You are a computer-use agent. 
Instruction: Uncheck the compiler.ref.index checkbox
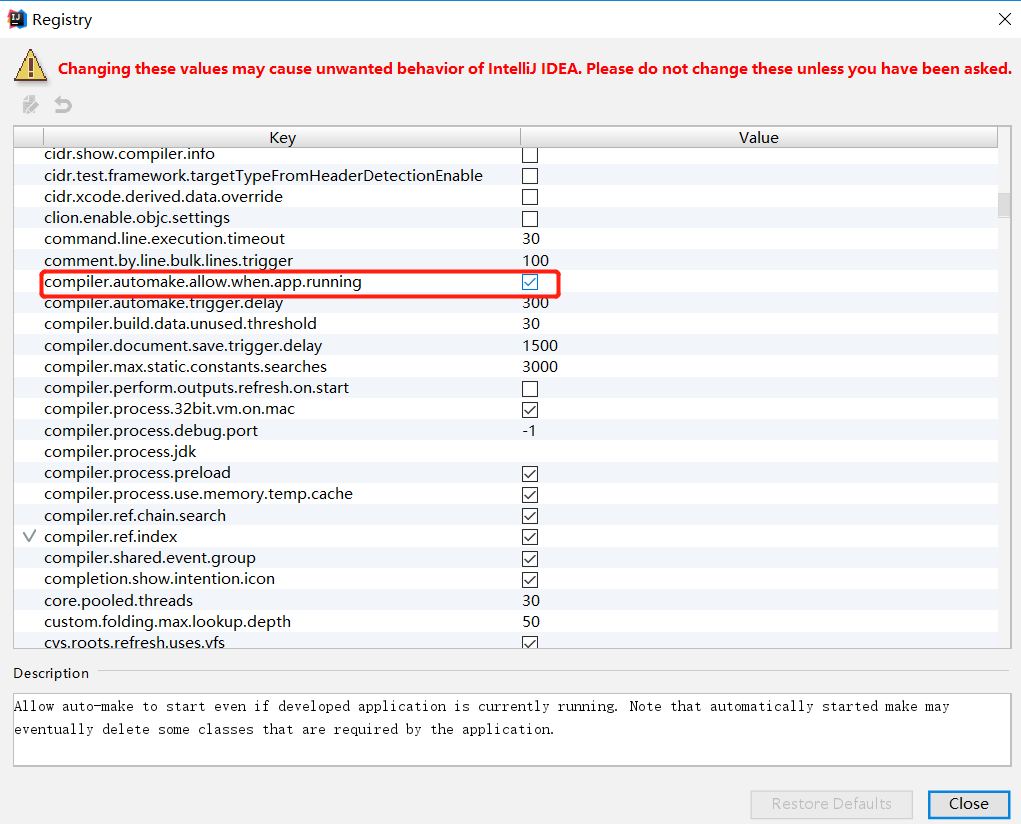click(530, 537)
